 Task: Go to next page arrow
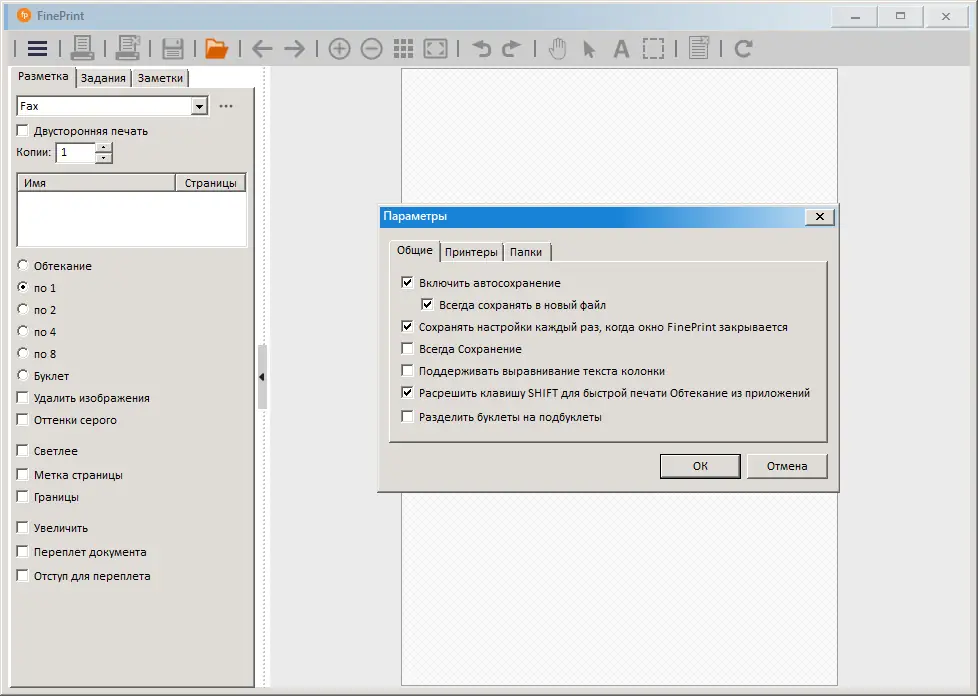coord(294,49)
